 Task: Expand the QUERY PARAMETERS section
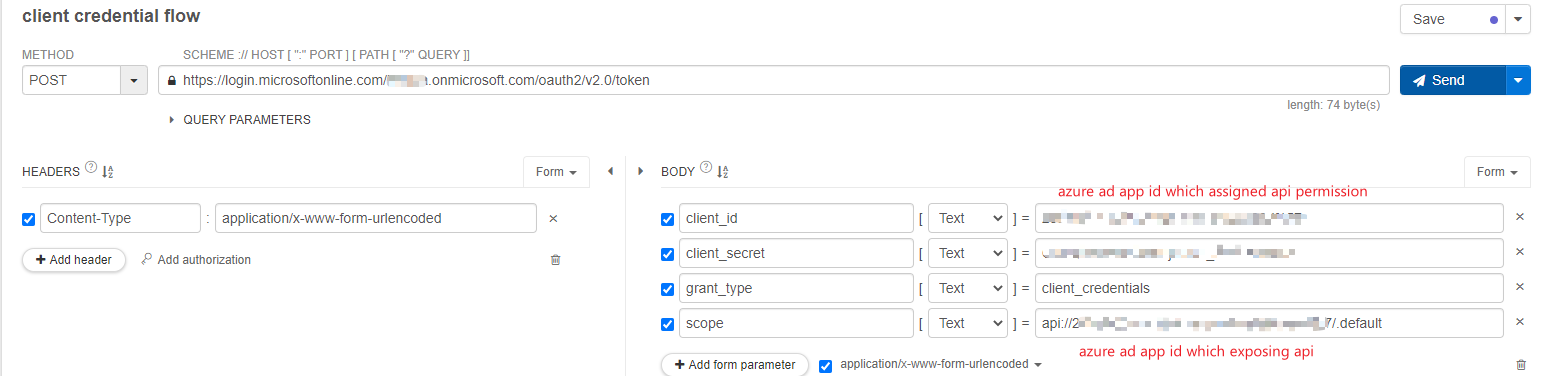(x=241, y=120)
